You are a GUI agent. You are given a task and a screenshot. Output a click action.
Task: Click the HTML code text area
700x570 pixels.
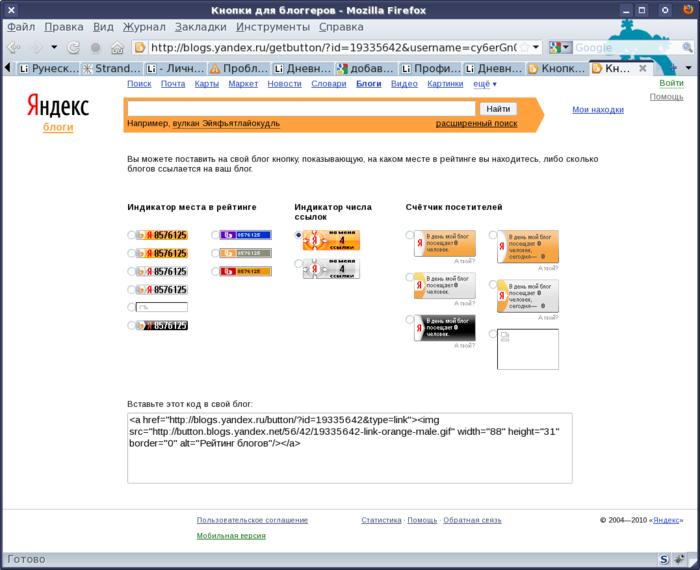point(350,448)
